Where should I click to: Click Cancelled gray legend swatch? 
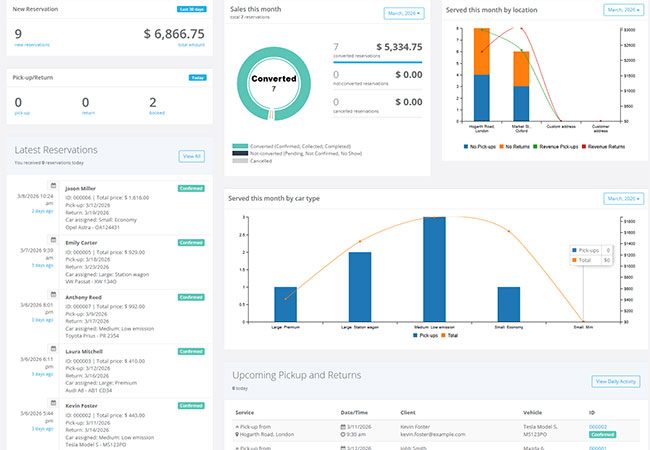pyautogui.click(x=240, y=161)
